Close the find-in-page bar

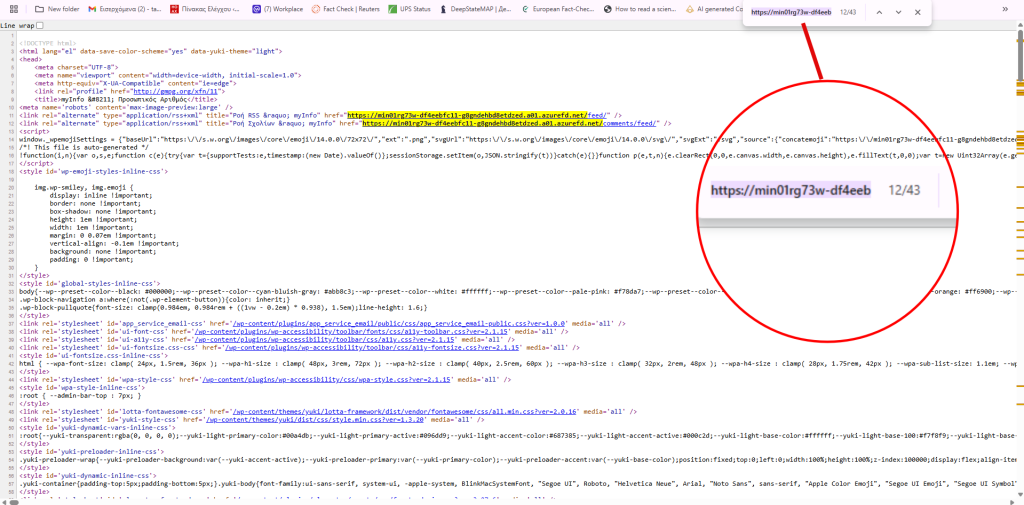(918, 12)
